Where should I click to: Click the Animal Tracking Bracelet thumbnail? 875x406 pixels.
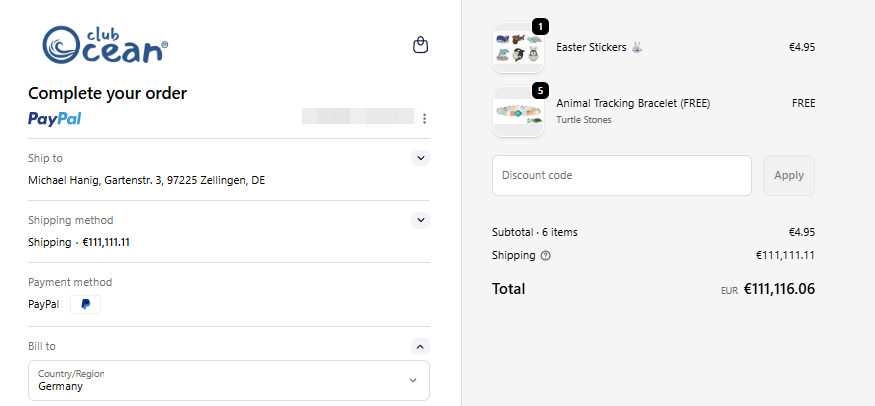click(518, 112)
